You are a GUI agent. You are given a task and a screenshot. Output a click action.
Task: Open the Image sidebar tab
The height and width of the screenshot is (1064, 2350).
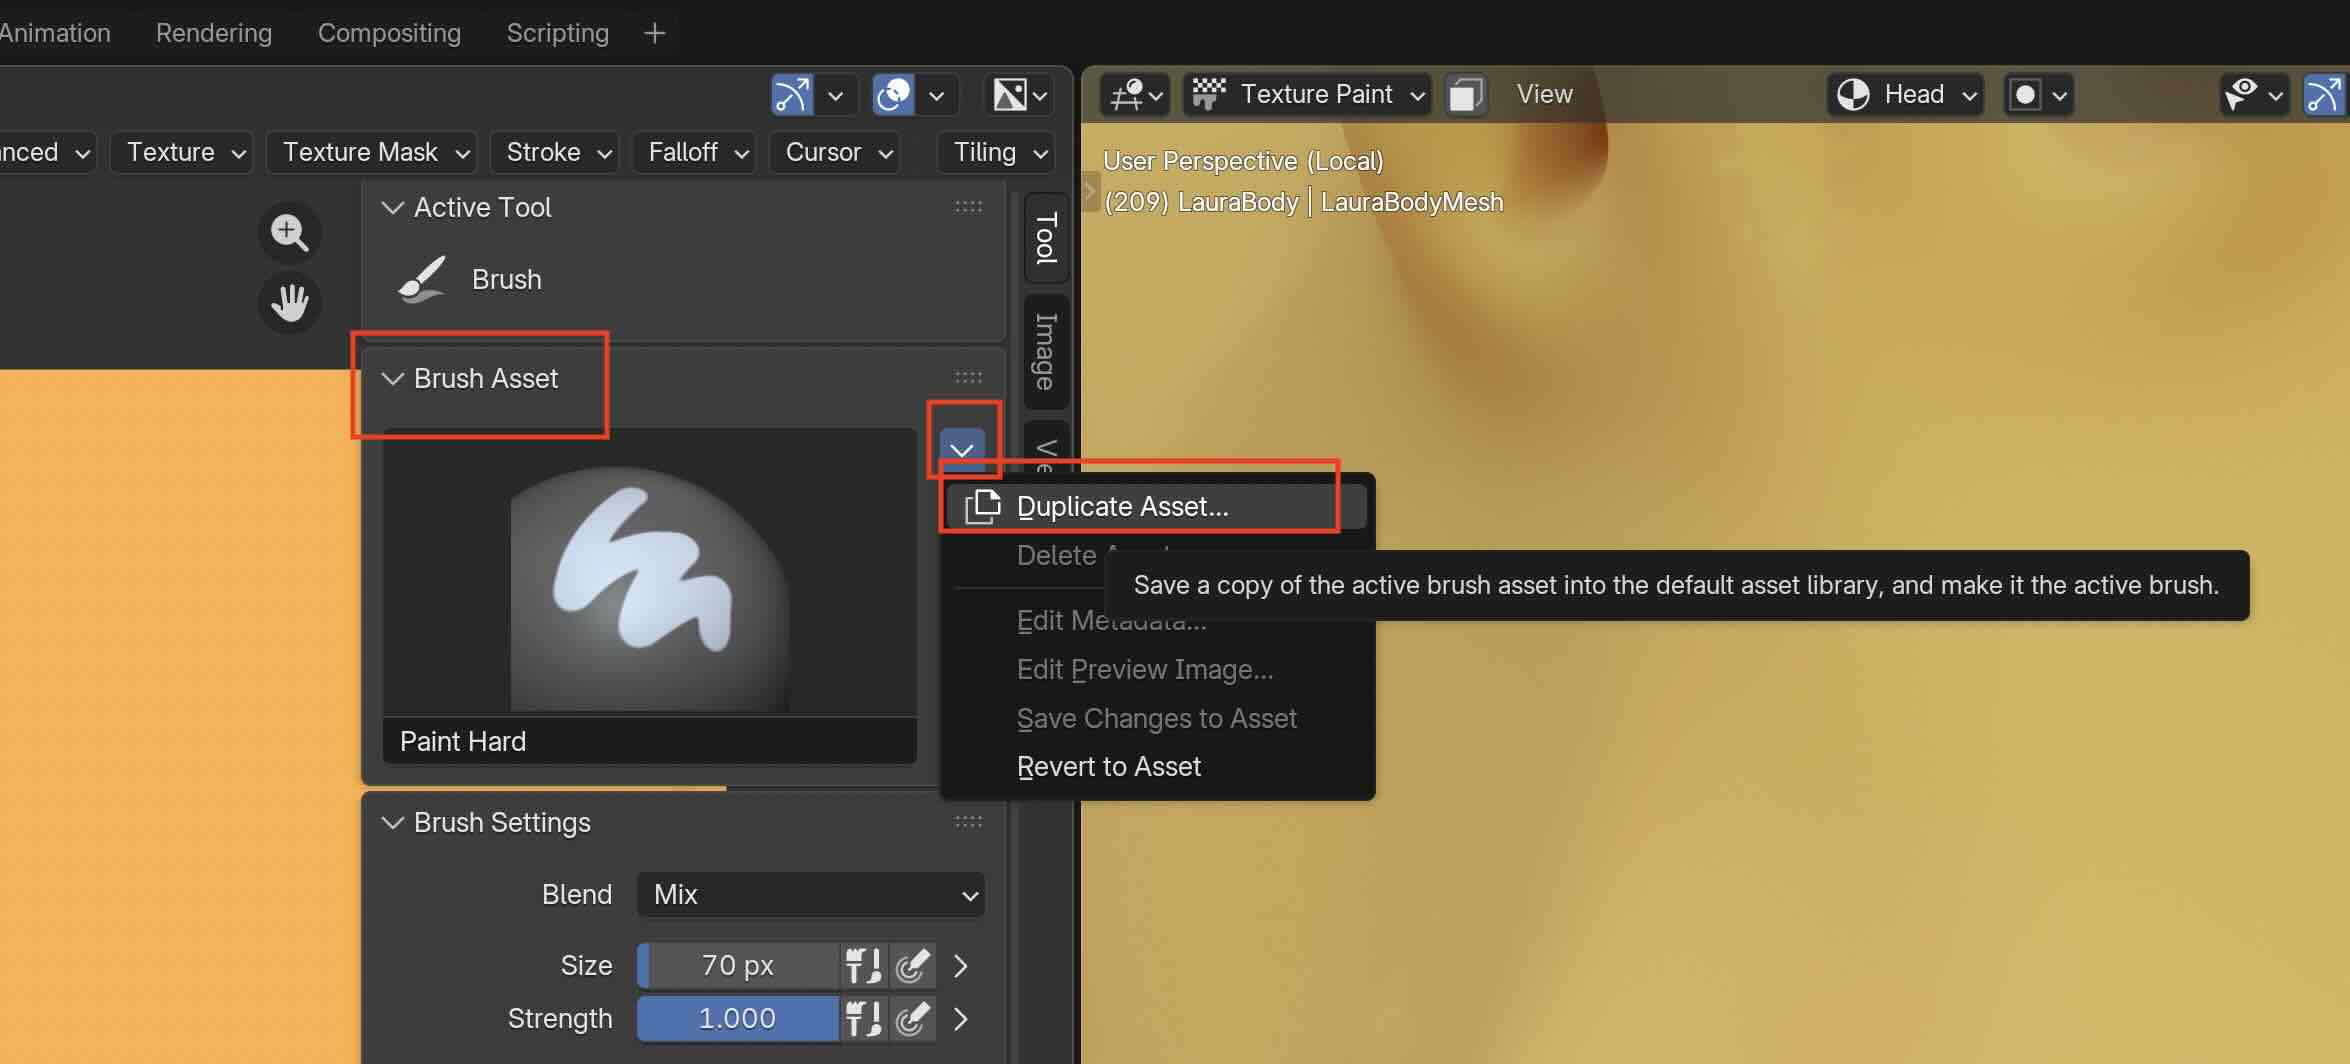(1046, 351)
